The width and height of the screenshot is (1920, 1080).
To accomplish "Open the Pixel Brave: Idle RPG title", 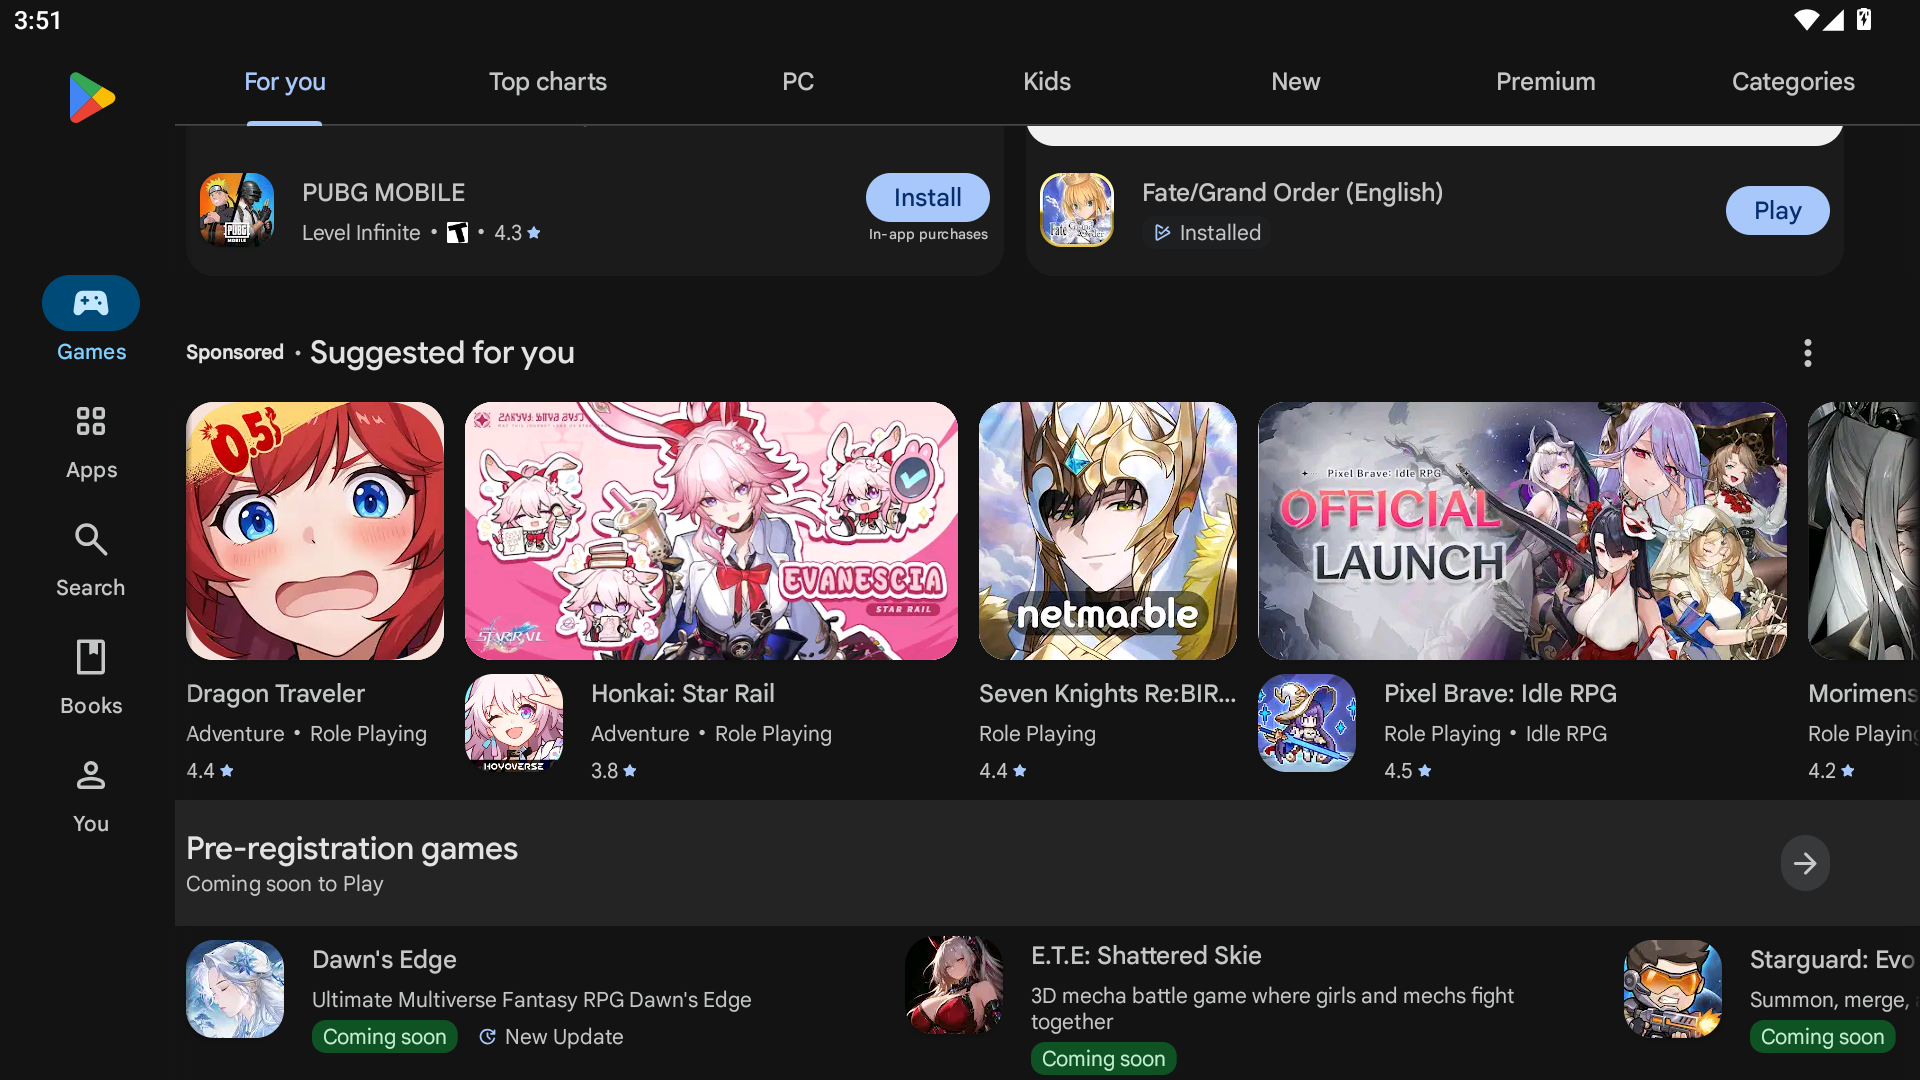I will click(x=1501, y=694).
